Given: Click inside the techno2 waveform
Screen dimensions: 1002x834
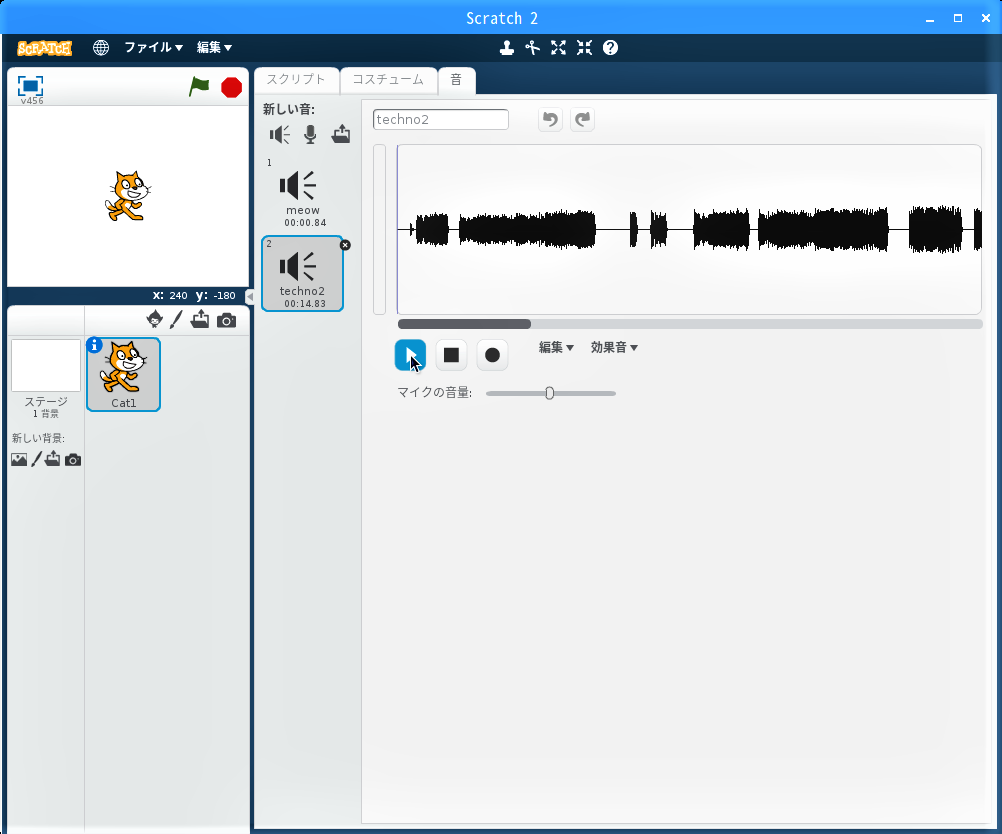Looking at the screenshot, I should 689,229.
